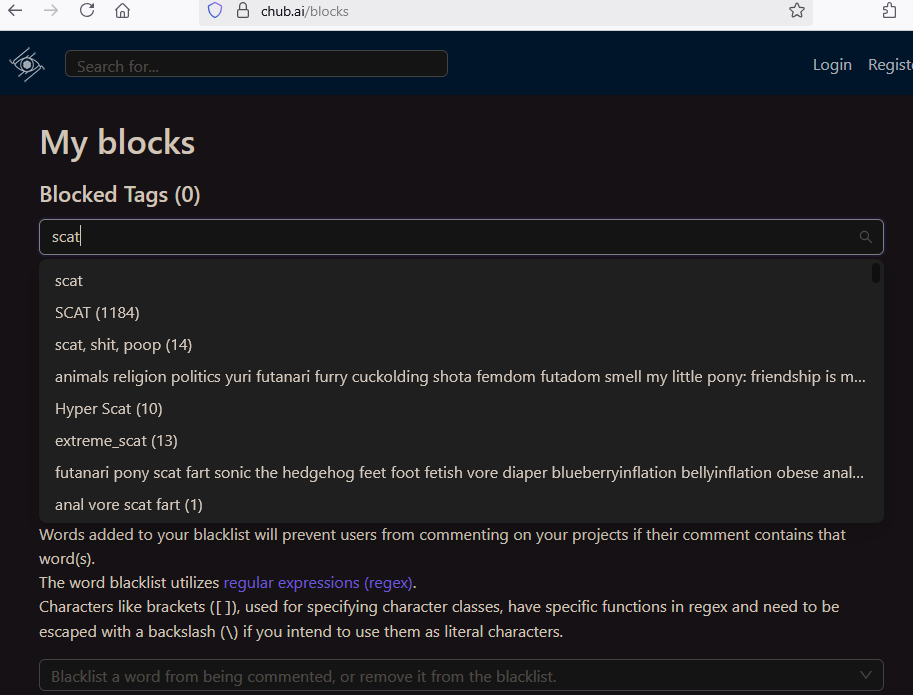
Task: Select the 'futanari pony scat fart sonic' suggestion
Action: pyautogui.click(x=461, y=473)
